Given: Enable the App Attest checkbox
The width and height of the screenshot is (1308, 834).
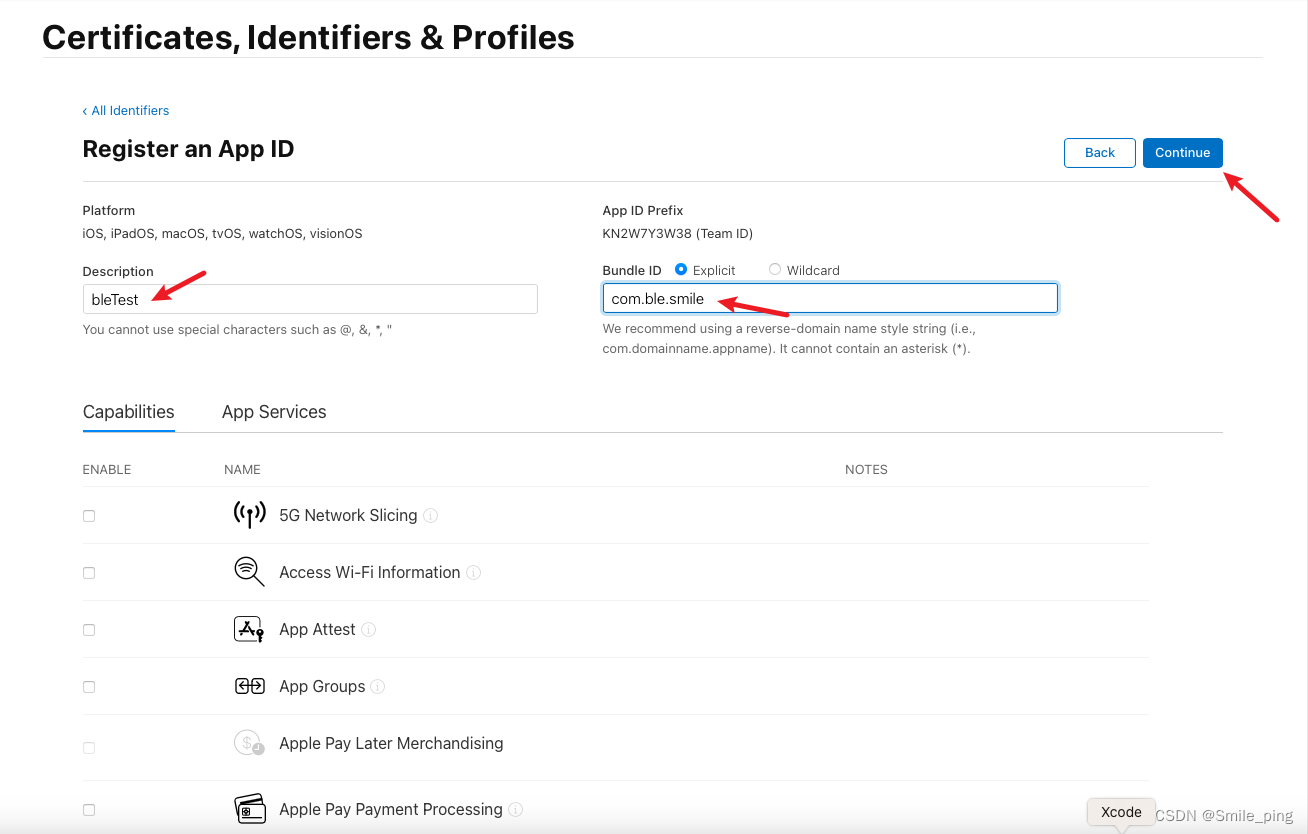Looking at the screenshot, I should pyautogui.click(x=89, y=630).
